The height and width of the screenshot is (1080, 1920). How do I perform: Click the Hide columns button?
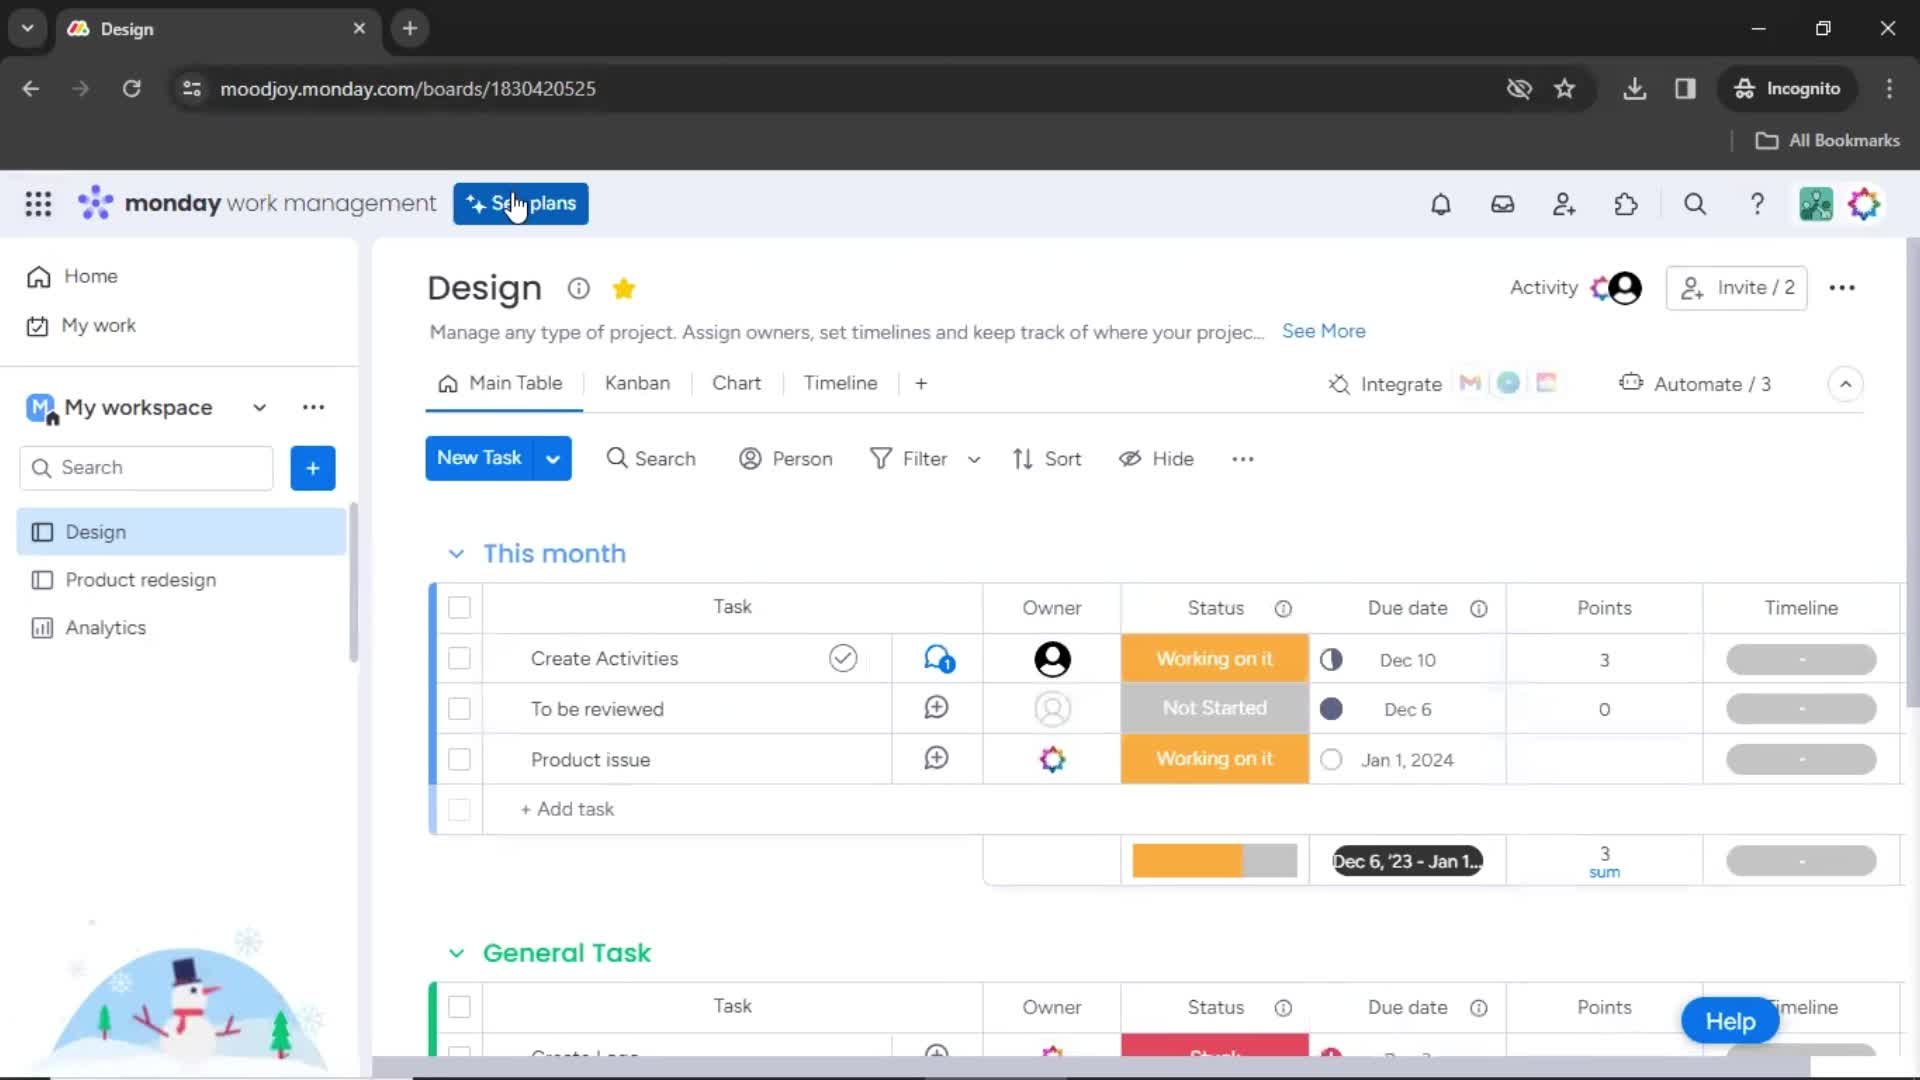(1156, 459)
